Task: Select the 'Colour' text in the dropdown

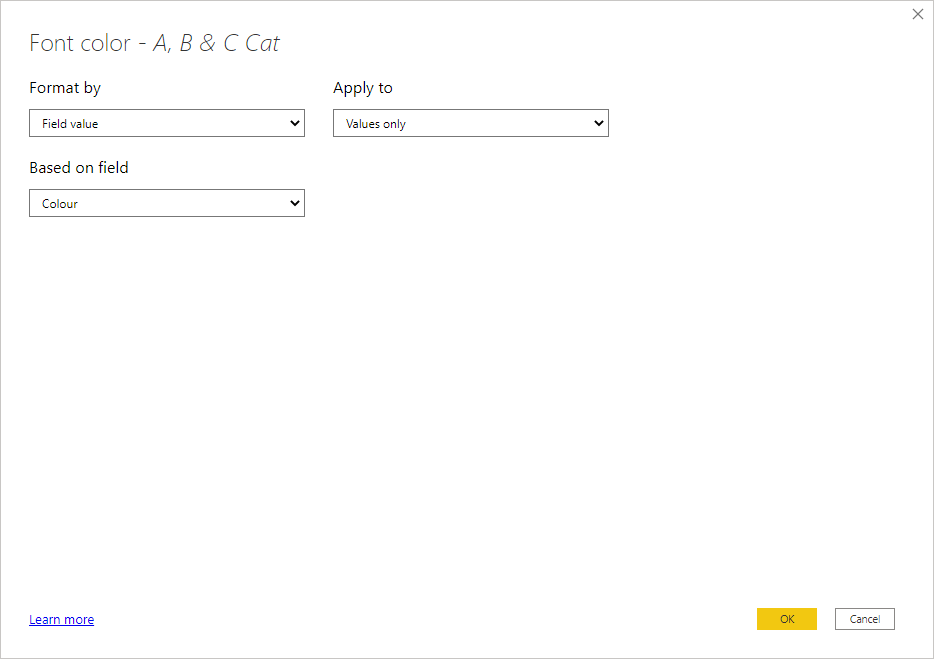Action: tap(60, 204)
